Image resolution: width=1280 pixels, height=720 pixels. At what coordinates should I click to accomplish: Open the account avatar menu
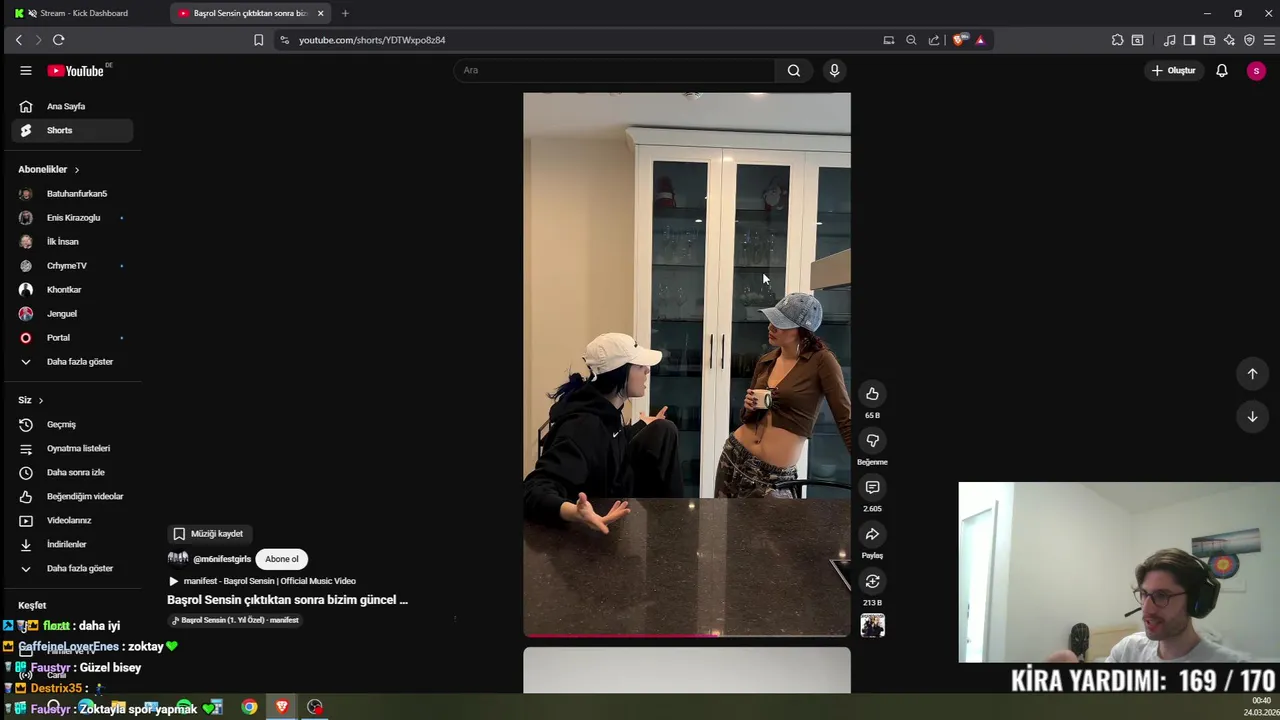[1256, 71]
